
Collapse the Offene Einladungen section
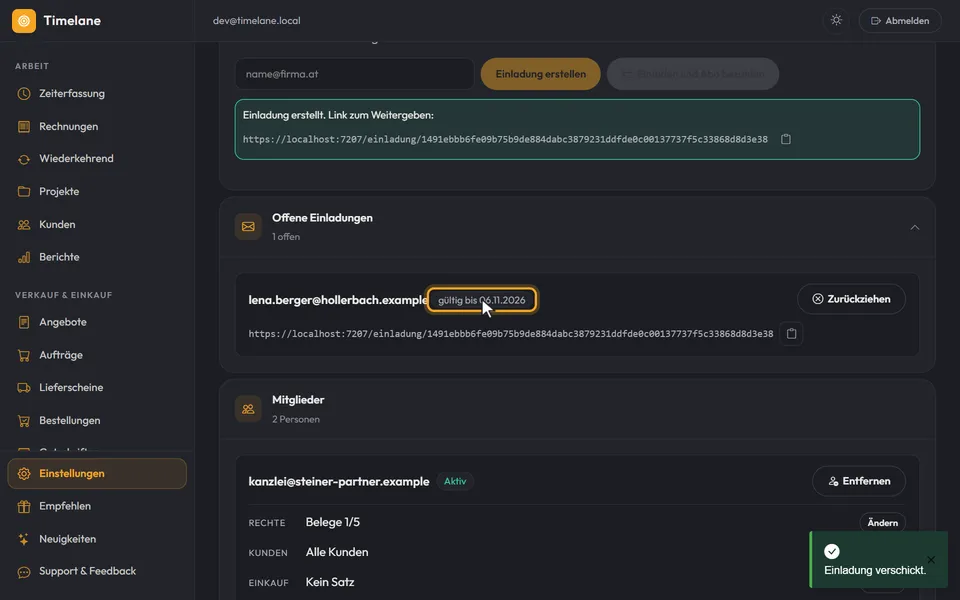click(x=915, y=227)
